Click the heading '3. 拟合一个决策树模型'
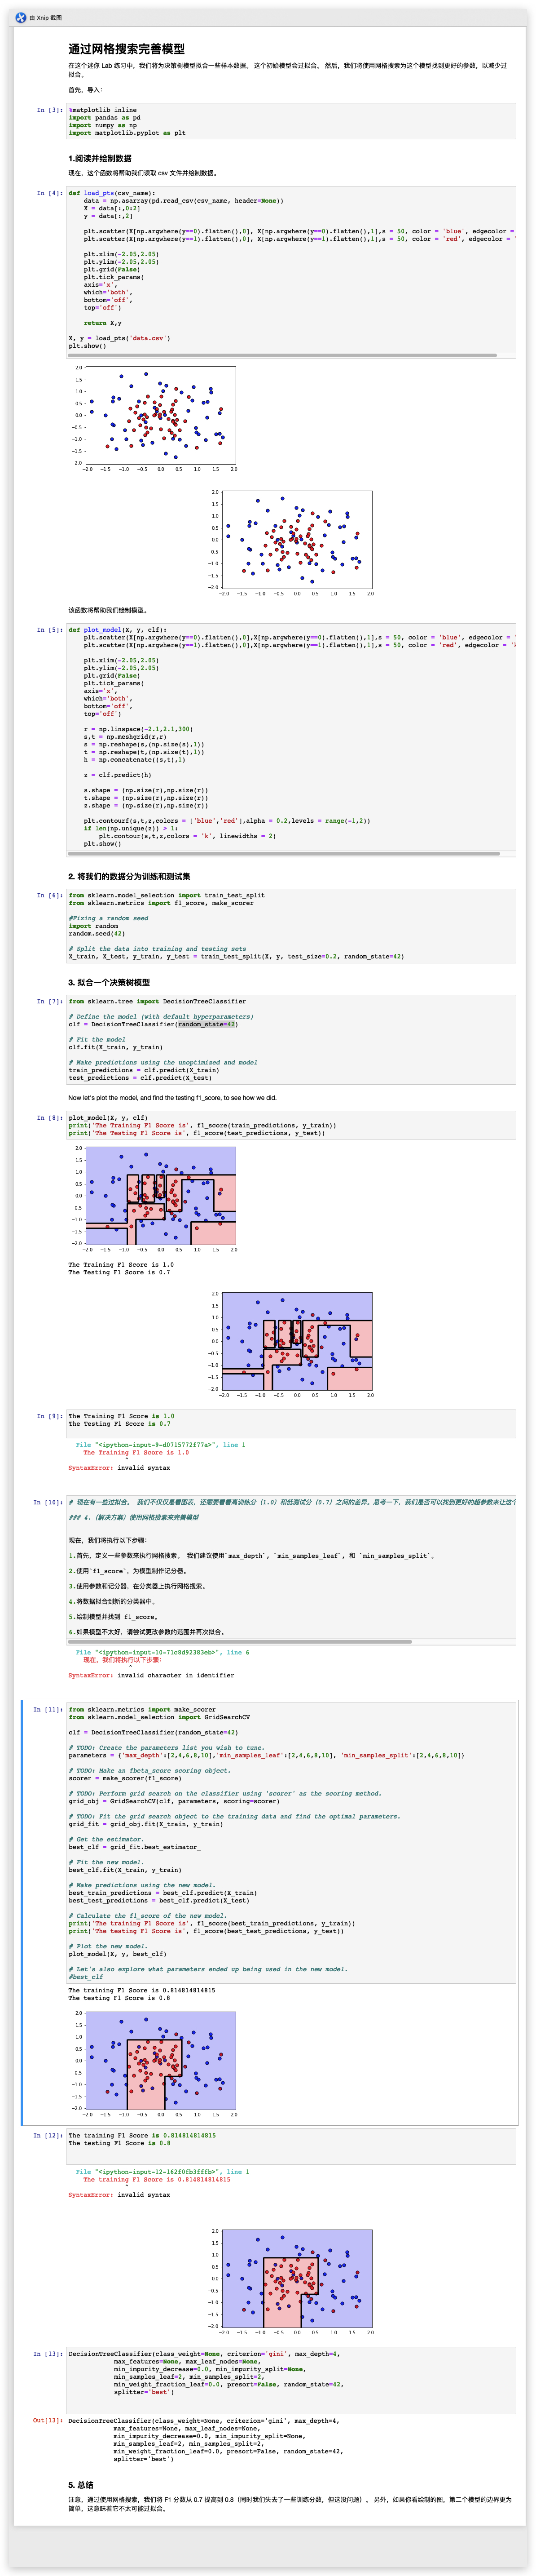Image resolution: width=536 pixels, height=2576 pixels. coord(109,982)
